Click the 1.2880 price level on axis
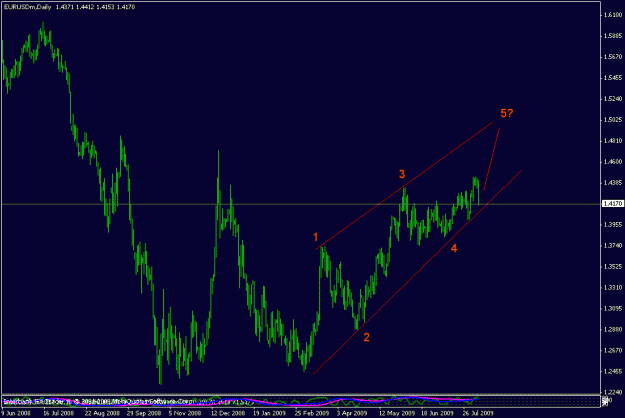Screen dimensions: 625x418 pos(613,330)
